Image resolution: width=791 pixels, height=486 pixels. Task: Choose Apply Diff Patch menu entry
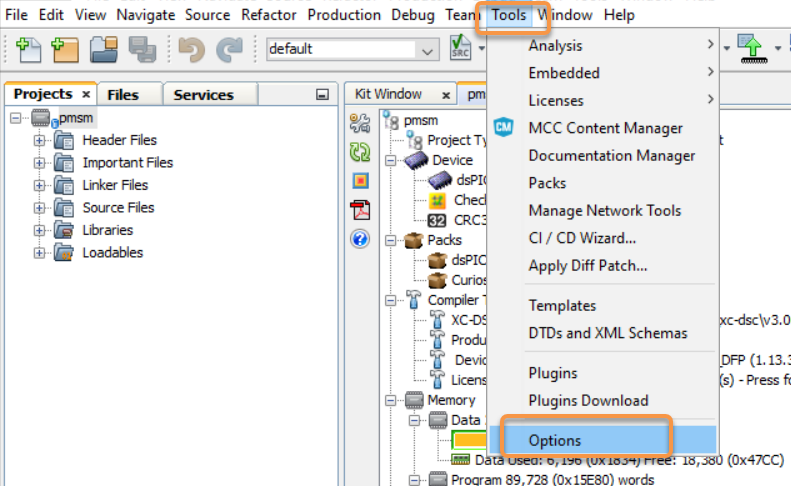point(603,265)
